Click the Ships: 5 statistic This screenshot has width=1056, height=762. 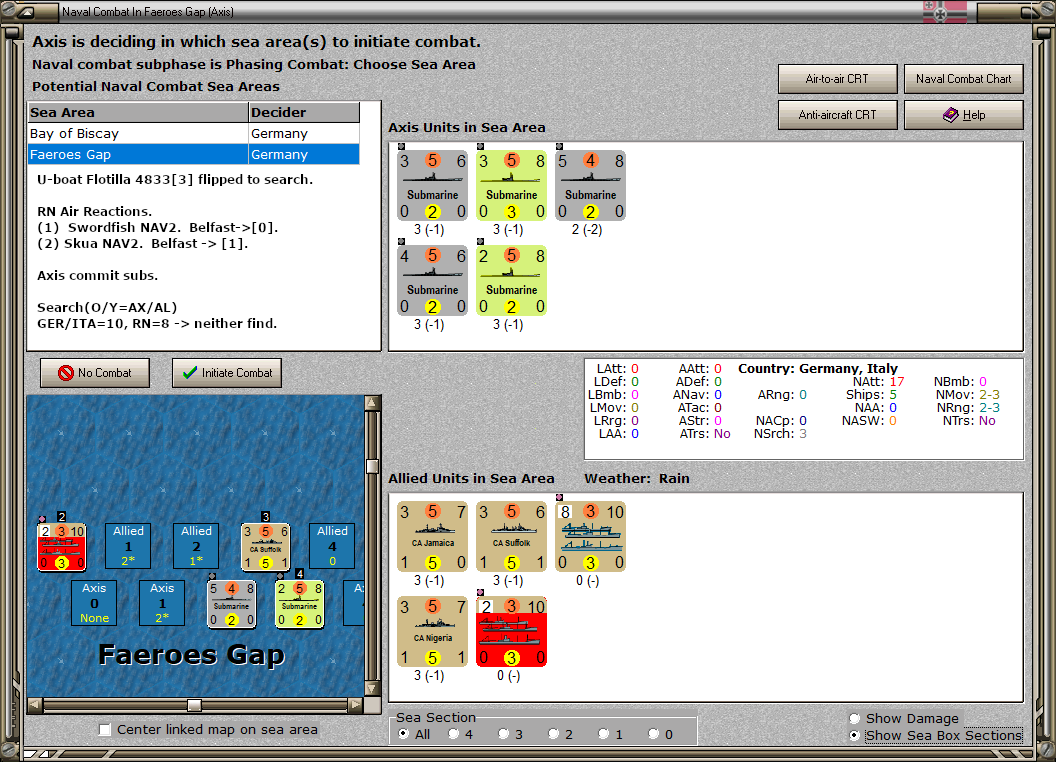point(871,395)
